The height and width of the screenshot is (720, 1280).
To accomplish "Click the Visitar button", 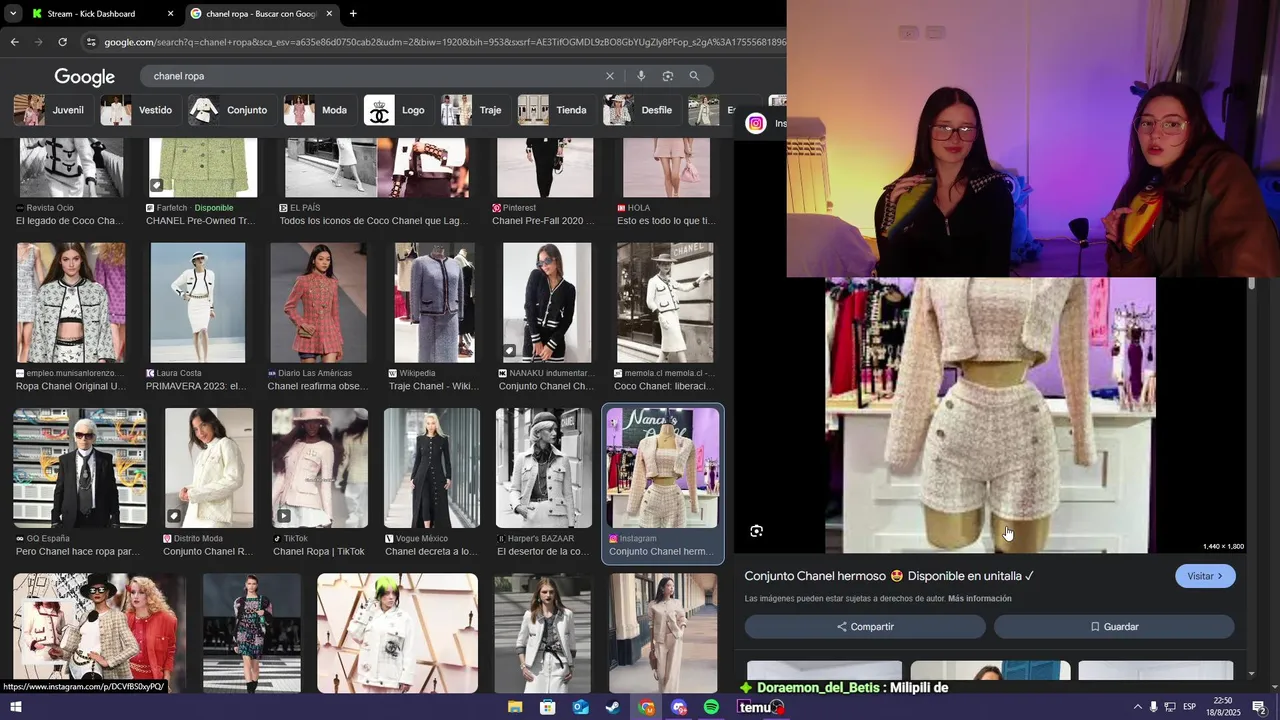I will tap(1205, 576).
